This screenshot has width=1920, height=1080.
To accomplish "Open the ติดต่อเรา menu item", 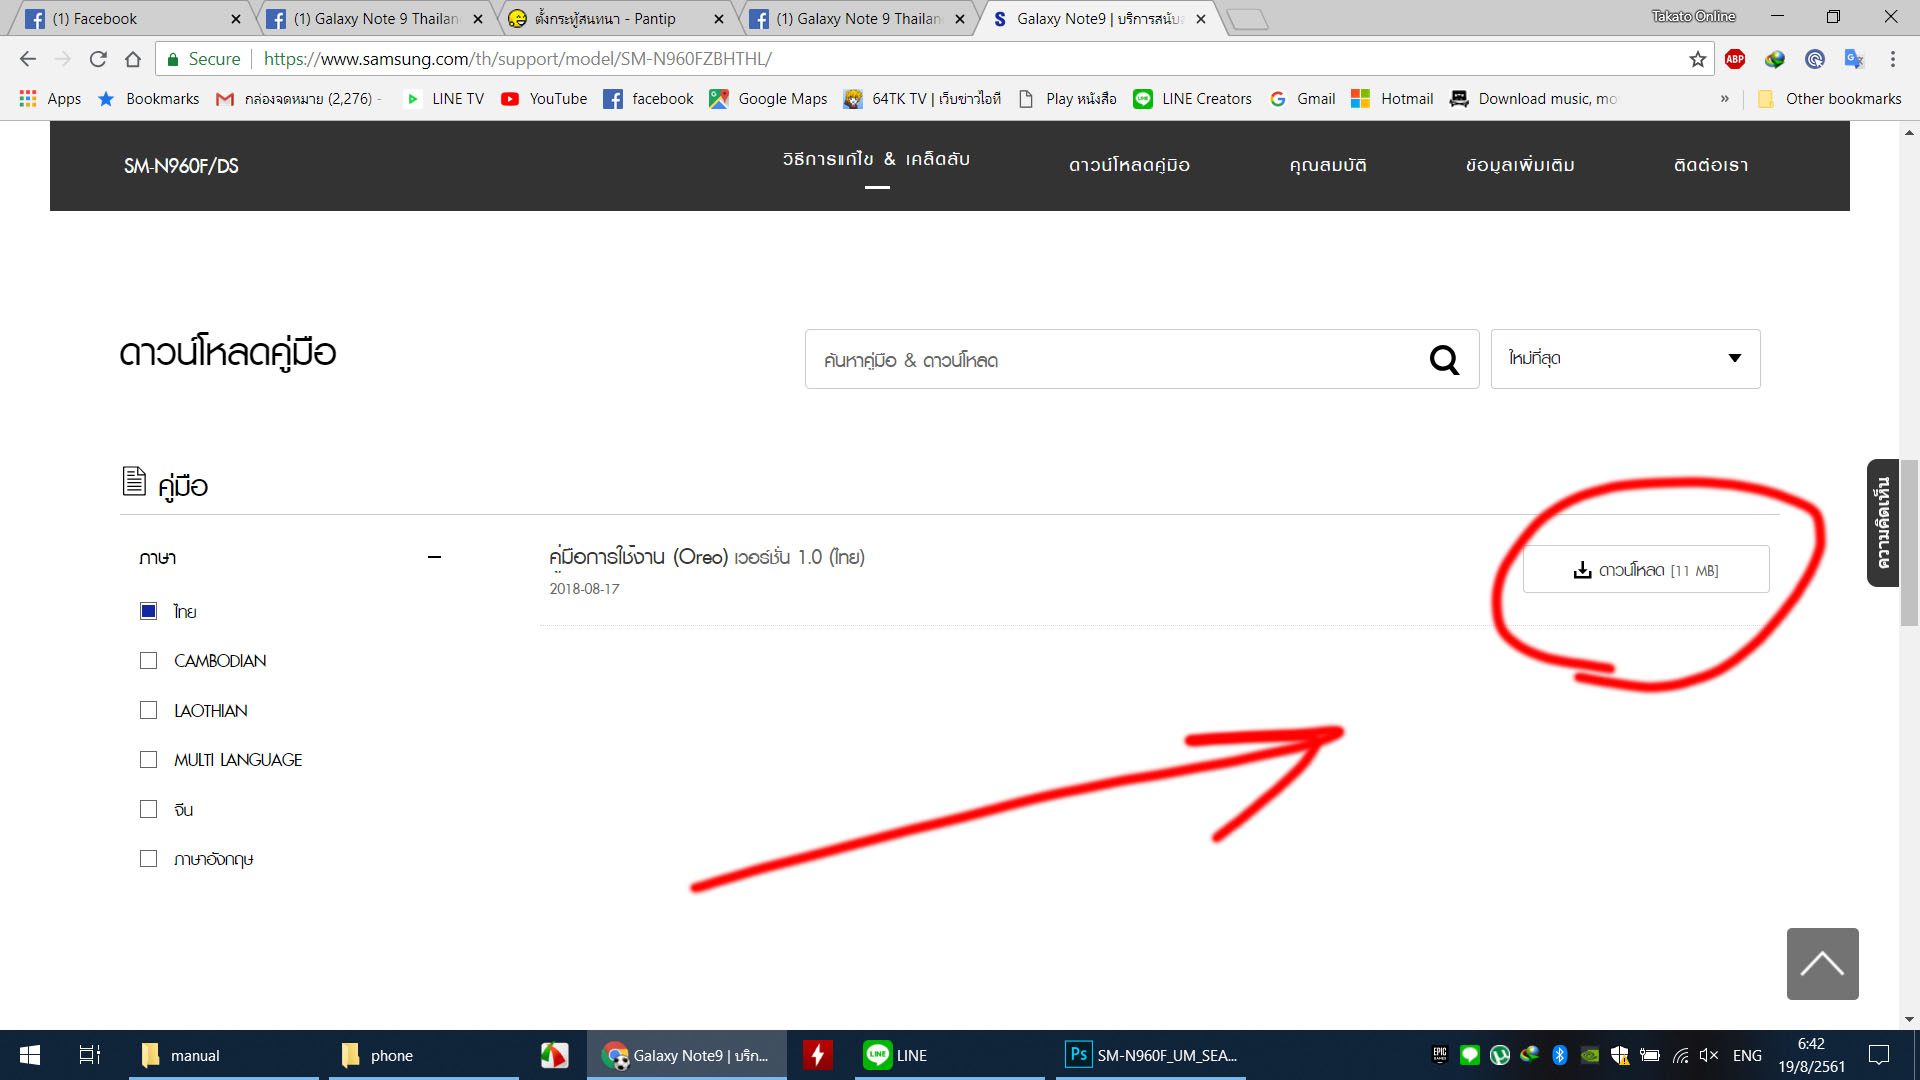I will coord(1711,165).
